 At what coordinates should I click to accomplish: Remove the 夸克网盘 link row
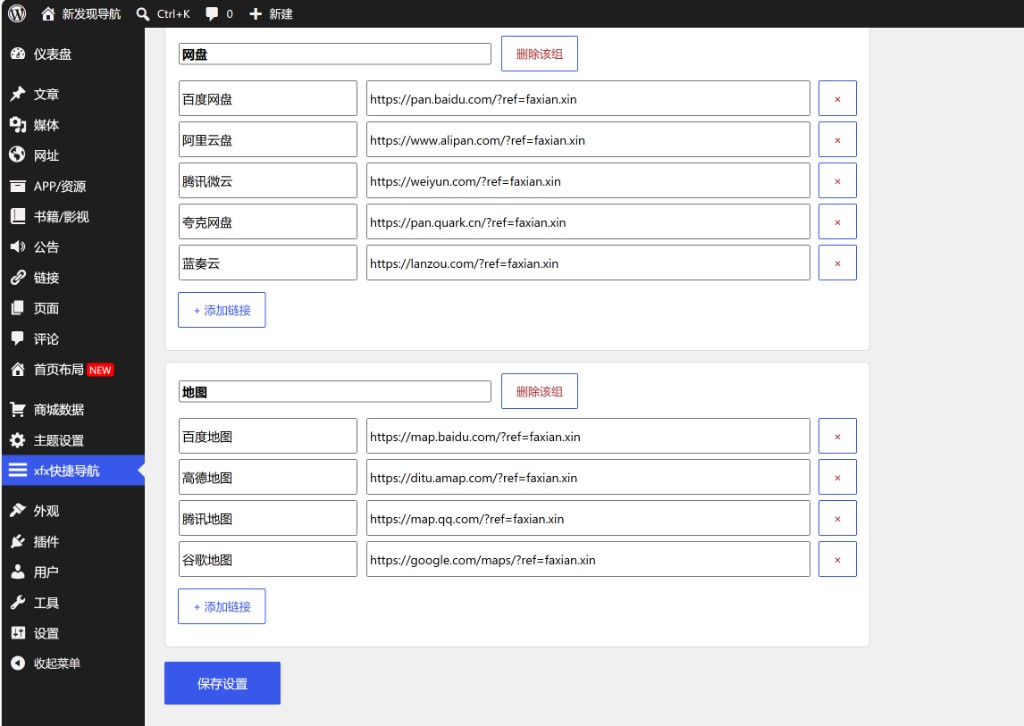coord(837,222)
